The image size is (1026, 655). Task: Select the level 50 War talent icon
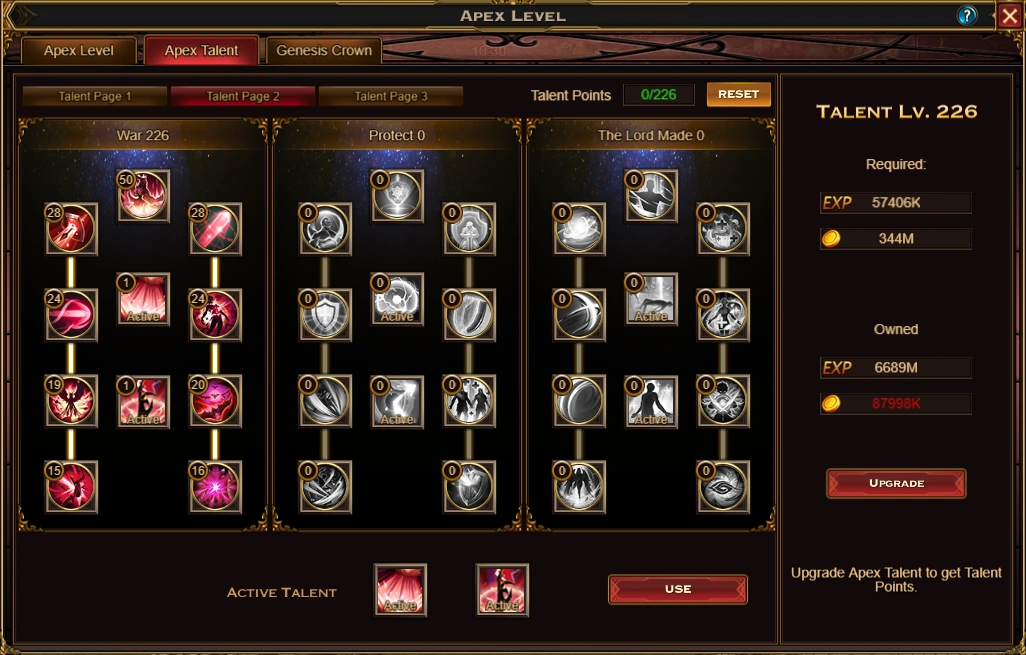pyautogui.click(x=143, y=196)
